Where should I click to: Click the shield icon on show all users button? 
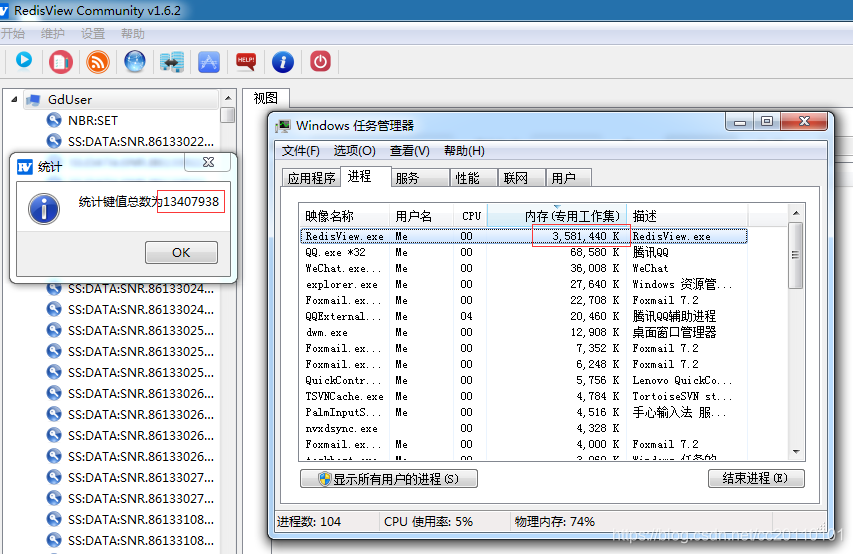coord(325,479)
